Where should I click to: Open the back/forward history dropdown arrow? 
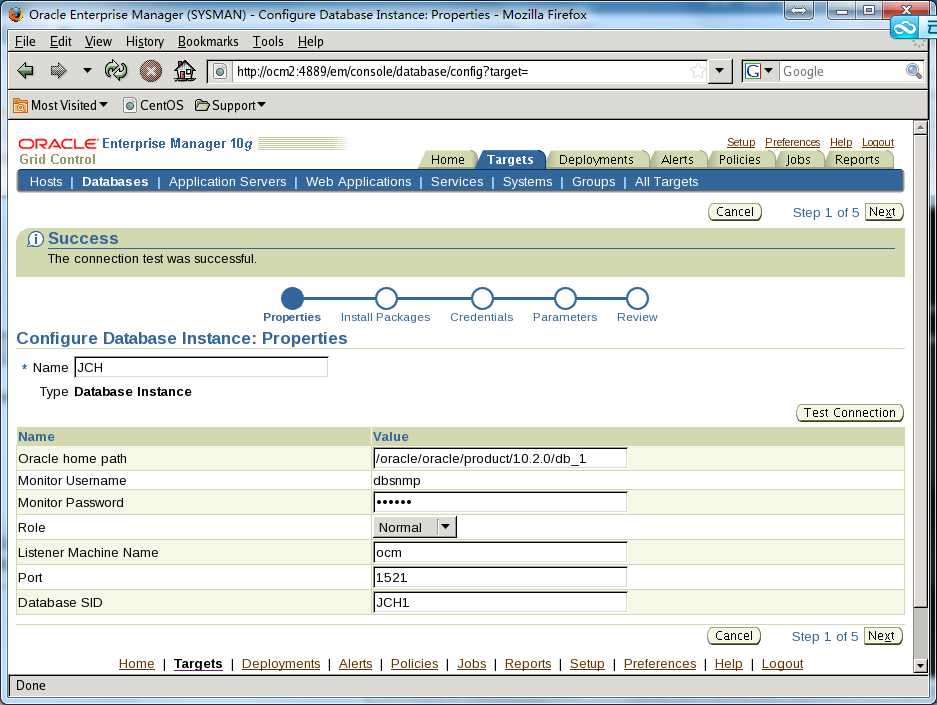coord(87,70)
